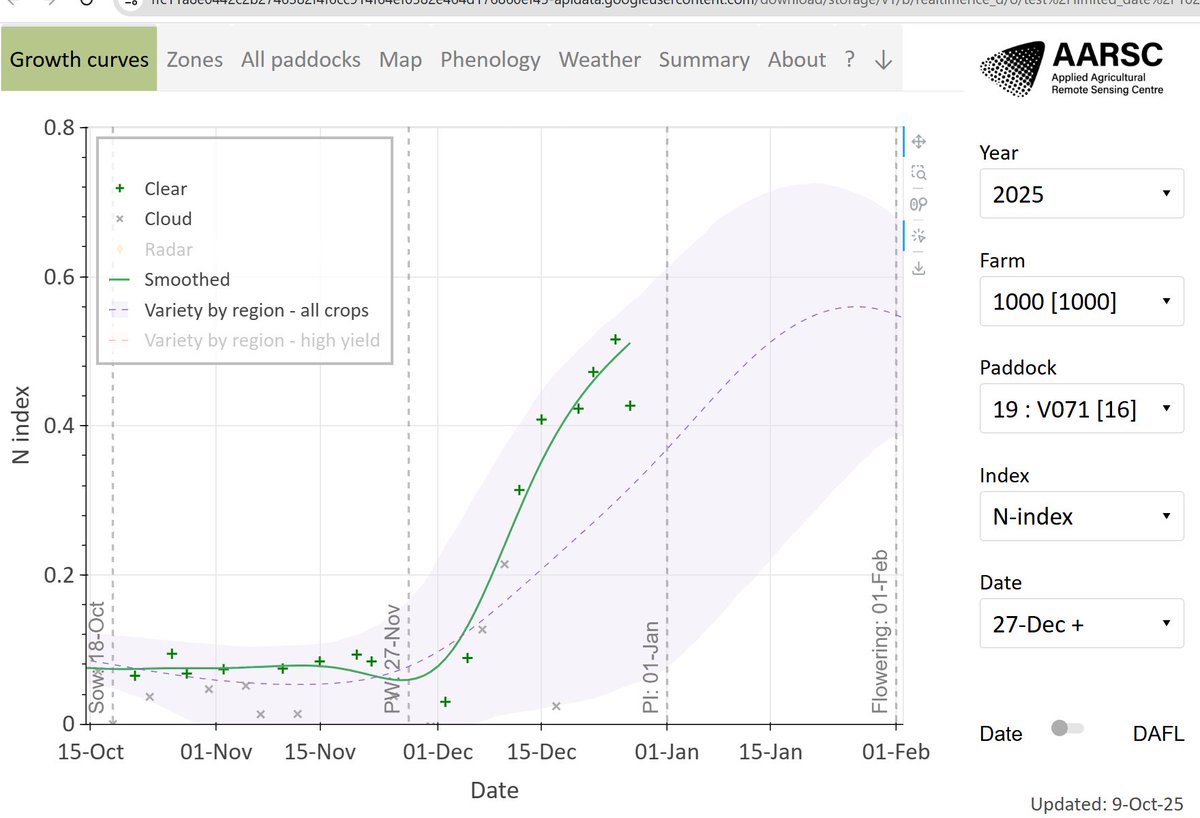Open the question mark help tab
Screen dimensions: 1200x818
point(849,60)
